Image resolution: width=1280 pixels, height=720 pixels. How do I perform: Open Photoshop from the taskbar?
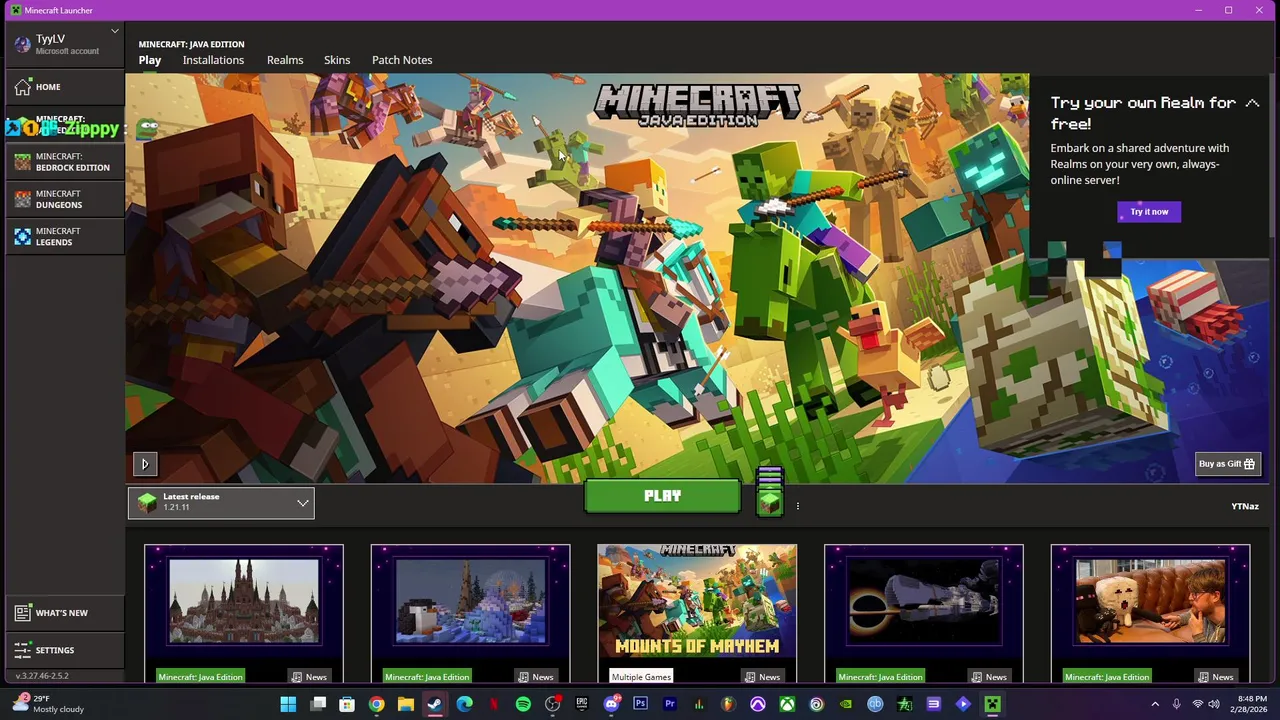[x=640, y=704]
